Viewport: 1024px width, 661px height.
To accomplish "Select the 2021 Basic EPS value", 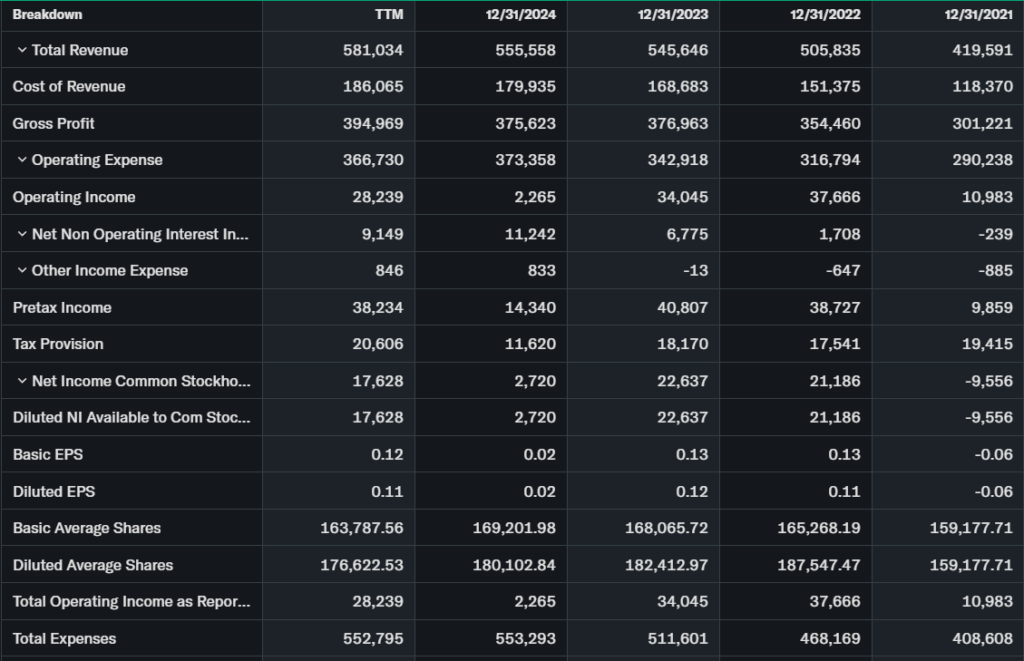I will [x=993, y=455].
